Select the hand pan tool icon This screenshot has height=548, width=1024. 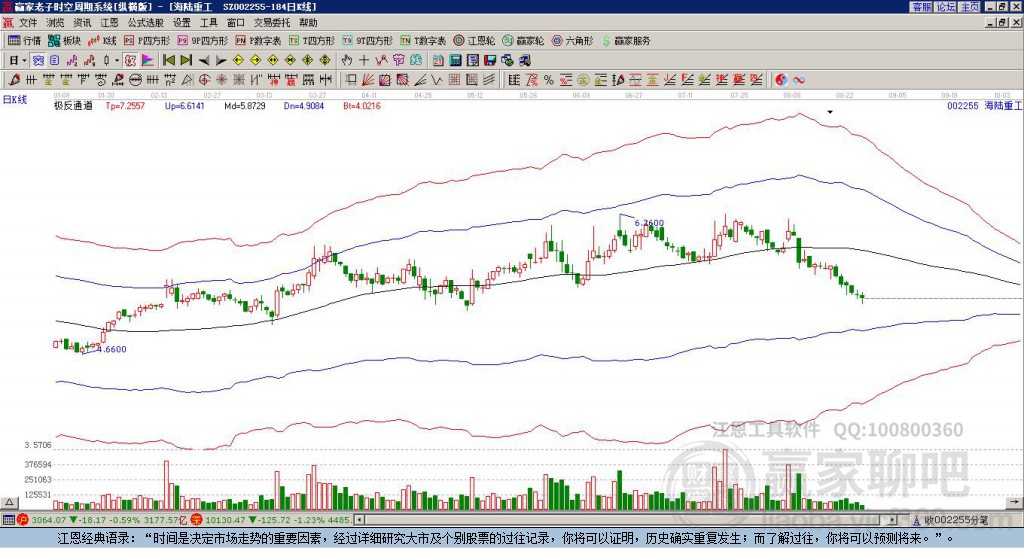pyautogui.click(x=347, y=60)
